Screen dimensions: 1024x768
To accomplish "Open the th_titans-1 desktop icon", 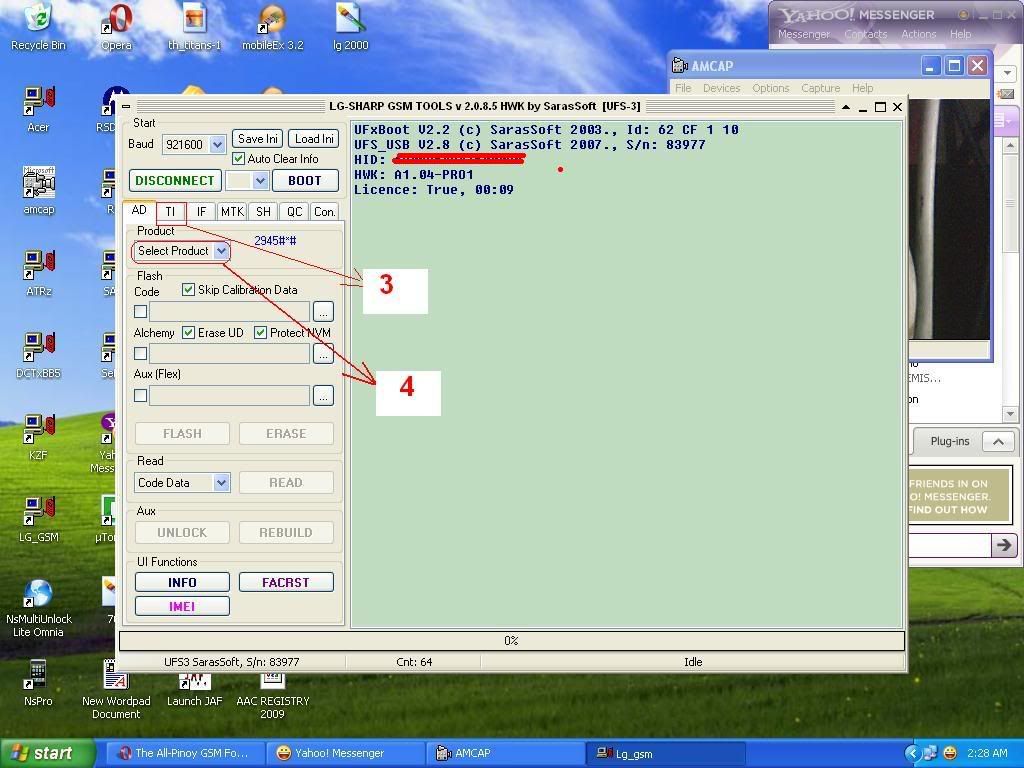I will (194, 26).
